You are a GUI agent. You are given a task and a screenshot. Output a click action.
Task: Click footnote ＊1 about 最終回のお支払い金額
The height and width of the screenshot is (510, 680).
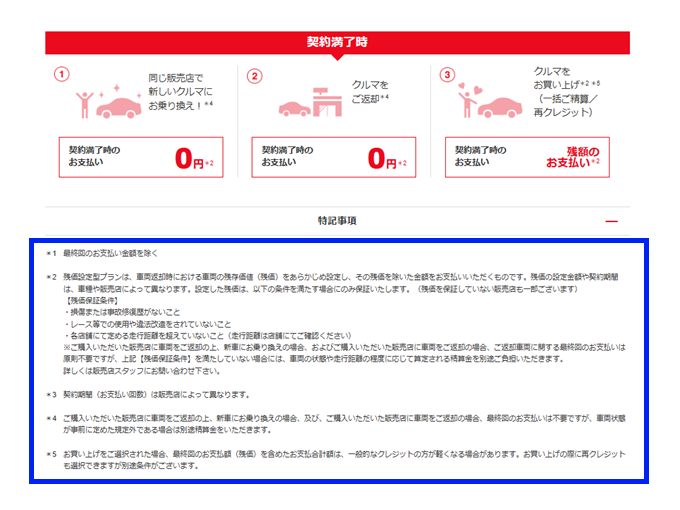click(x=108, y=253)
